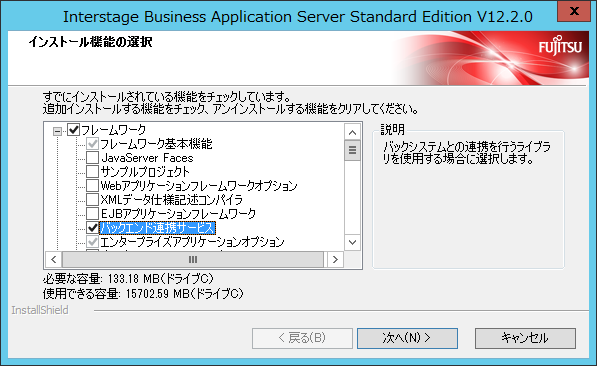Uncheck バックエンド連携サービス checkbox
The image size is (597, 366).
(x=93, y=228)
